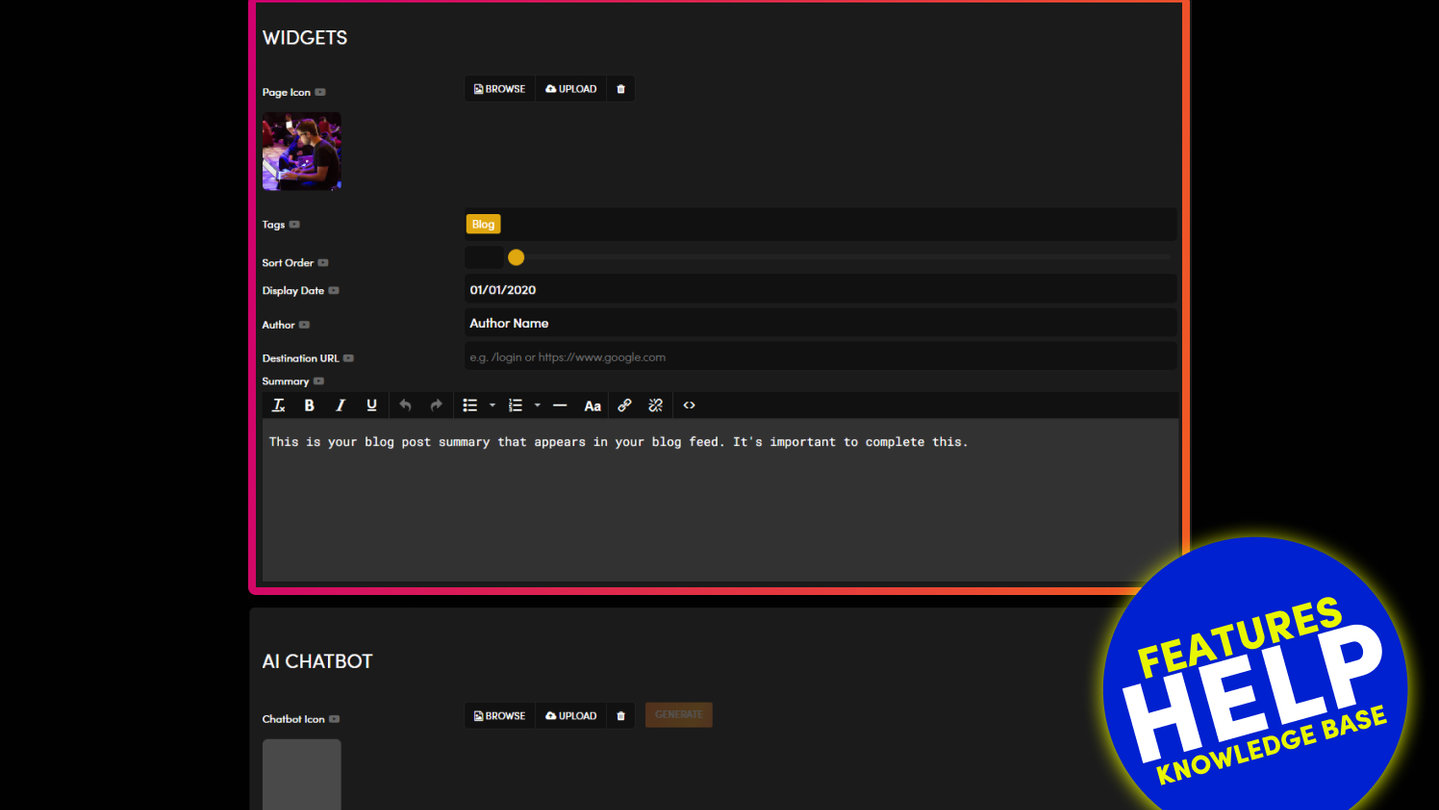Upload a Chatbot Icon image
The height and width of the screenshot is (810, 1439).
coord(571,716)
